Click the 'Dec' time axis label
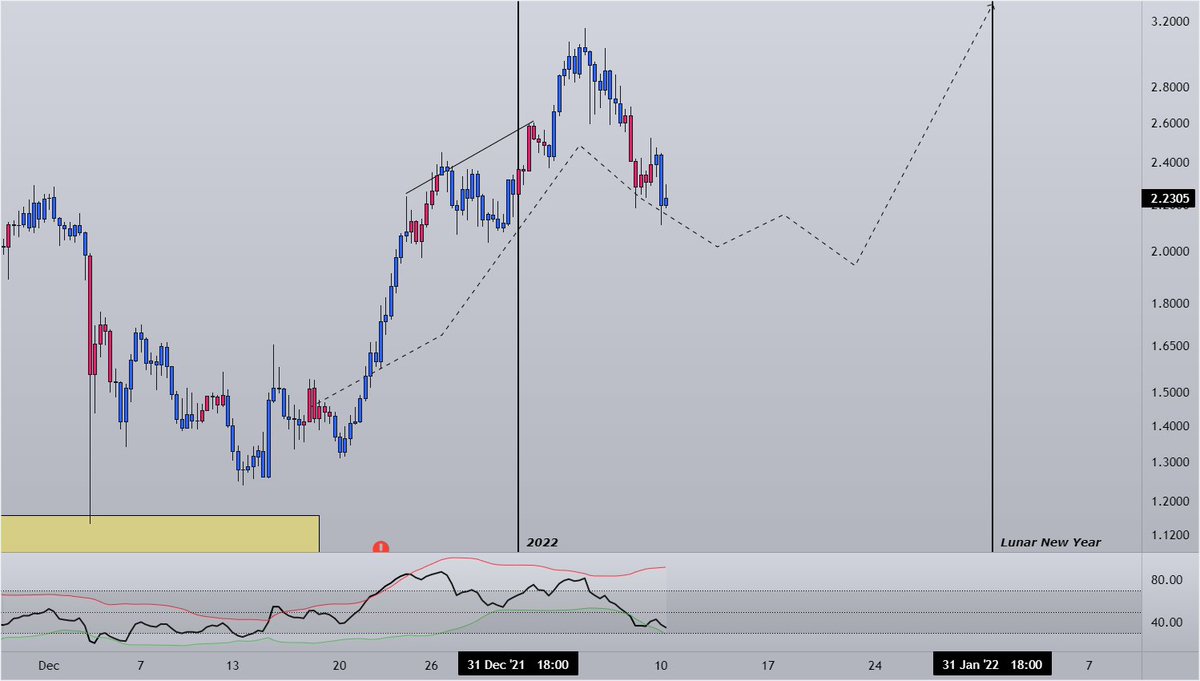Image resolution: width=1200 pixels, height=681 pixels. click(x=48, y=665)
